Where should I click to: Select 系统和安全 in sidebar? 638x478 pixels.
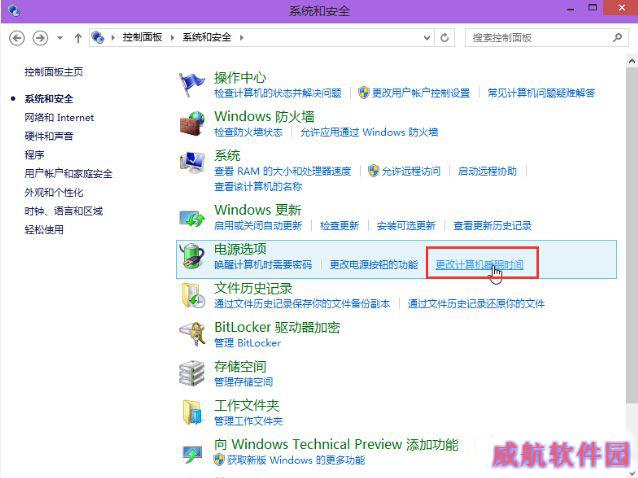(x=49, y=99)
